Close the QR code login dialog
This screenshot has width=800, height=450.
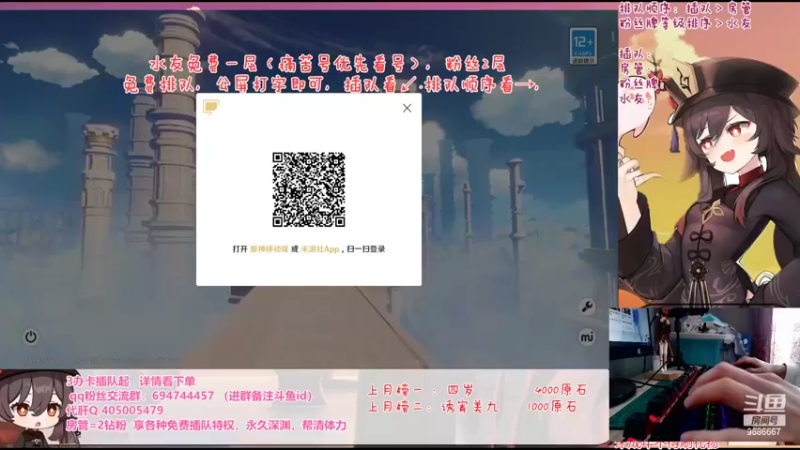[x=407, y=108]
